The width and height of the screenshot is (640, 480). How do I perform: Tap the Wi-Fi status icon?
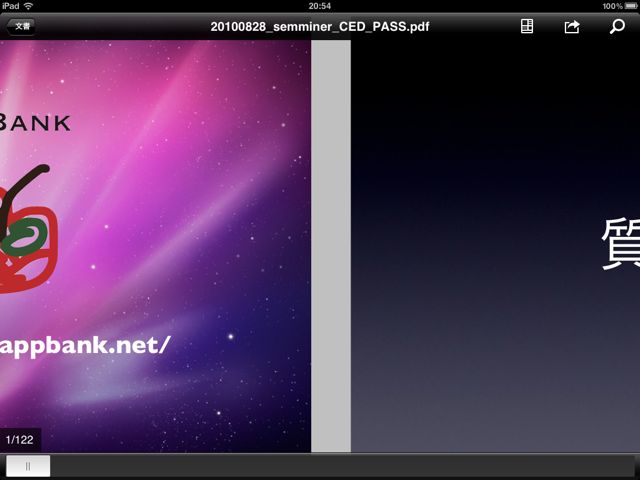(28, 6)
